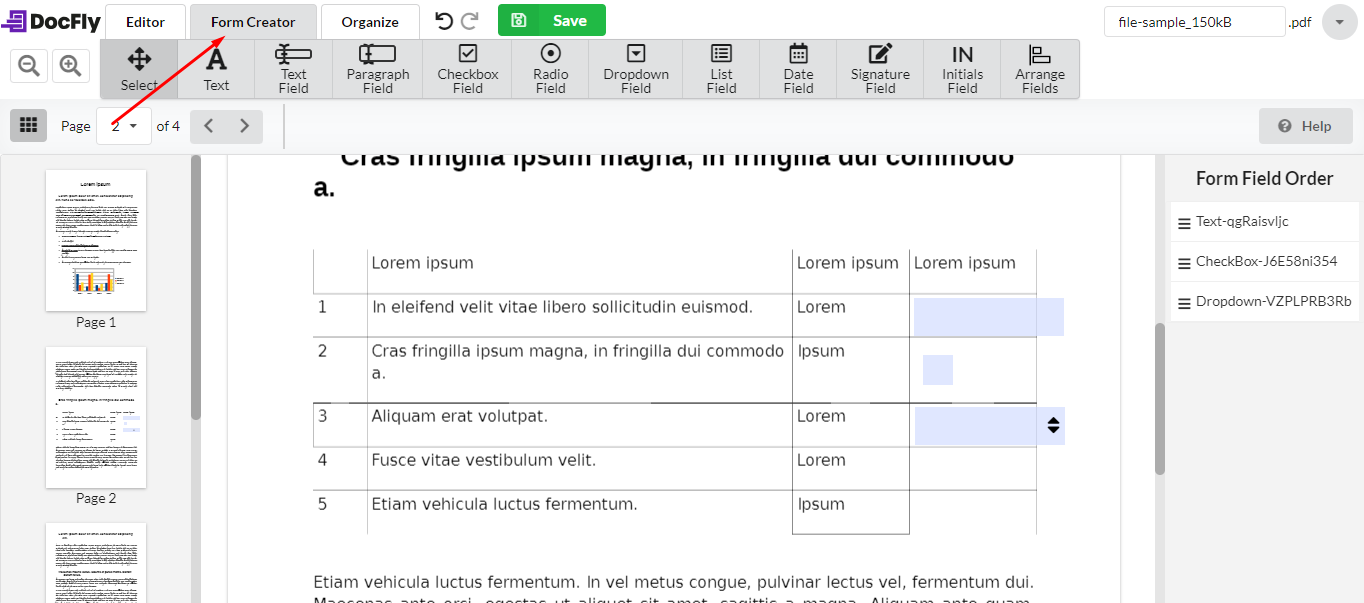This screenshot has width=1364, height=603.
Task: Select the Text tool
Action: click(216, 68)
